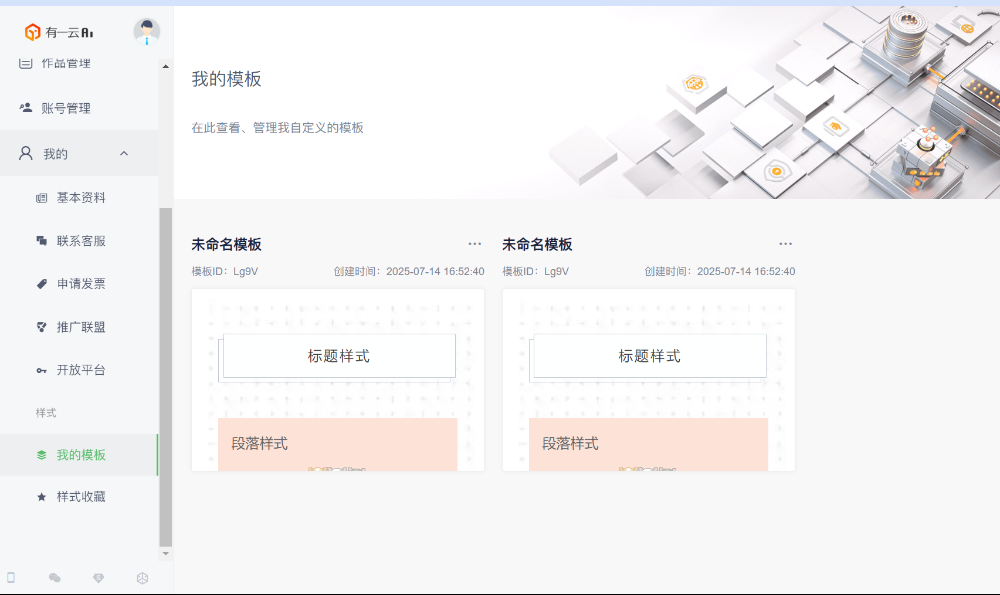Select 我的 sidebar group label
This screenshot has height=595, width=1000.
pyautogui.click(x=55, y=154)
